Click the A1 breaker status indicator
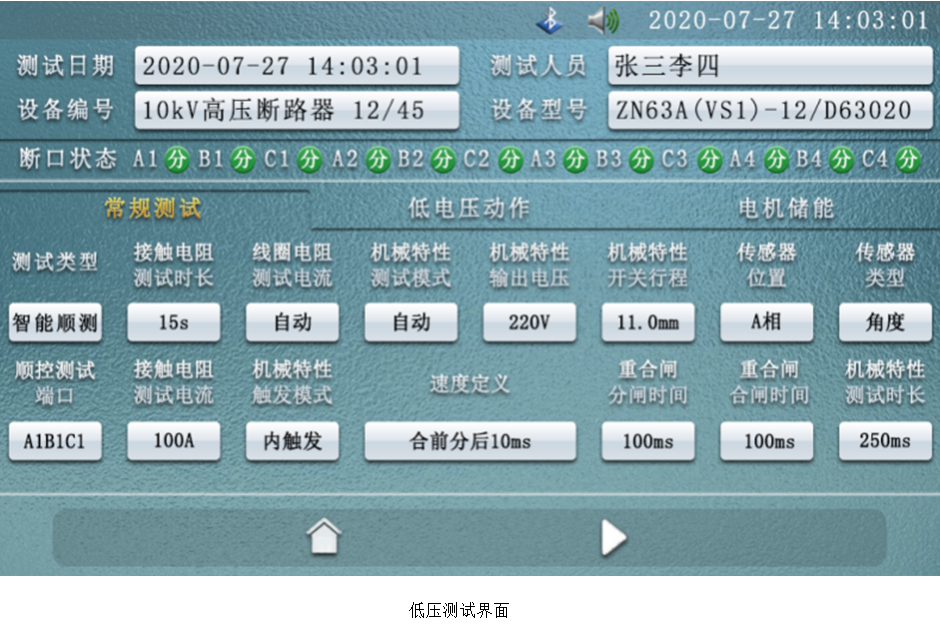 click(x=176, y=159)
